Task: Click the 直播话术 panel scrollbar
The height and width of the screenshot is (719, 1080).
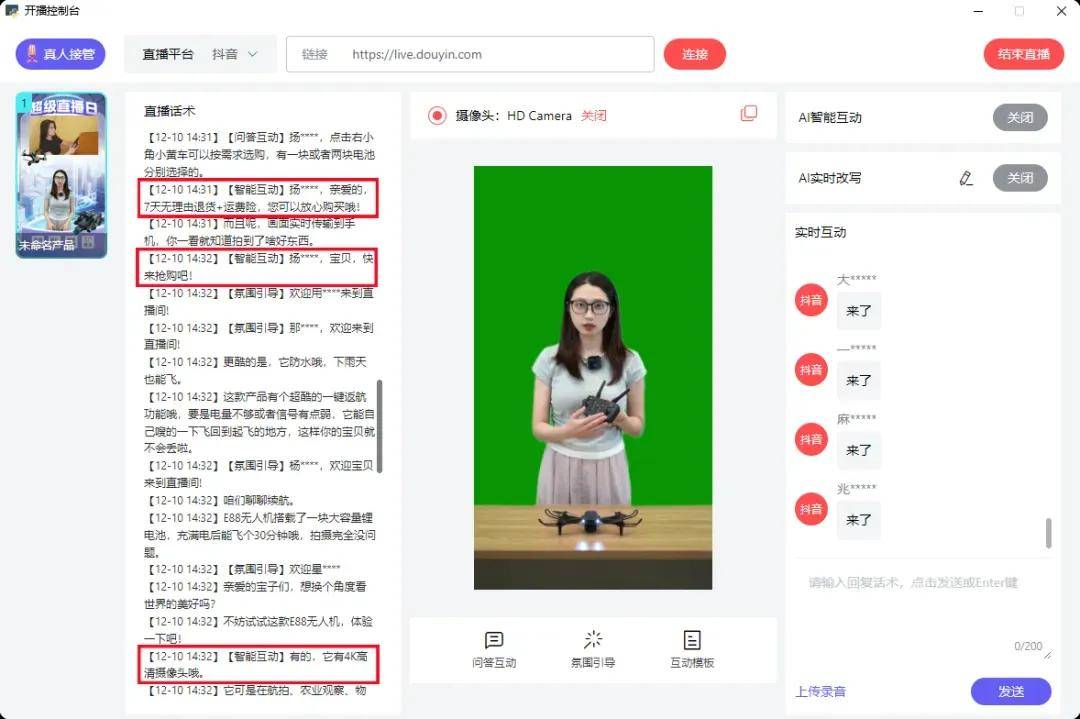Action: [380, 426]
